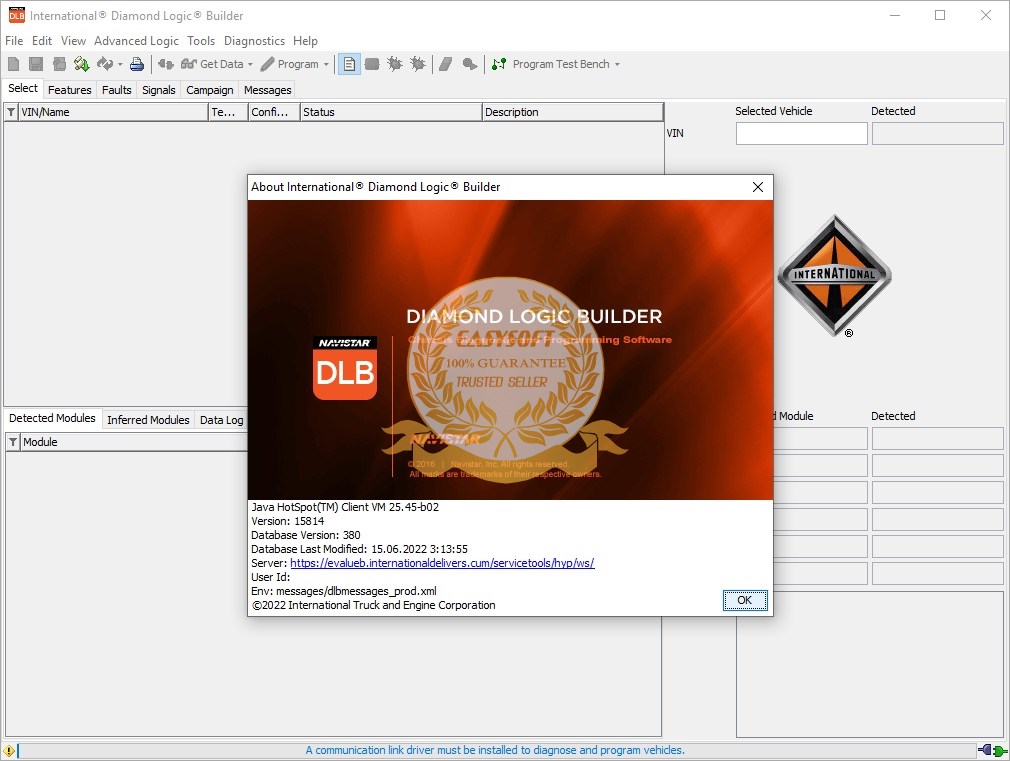Click the VIN/Name column header
This screenshot has height=761, width=1010.
coord(113,112)
